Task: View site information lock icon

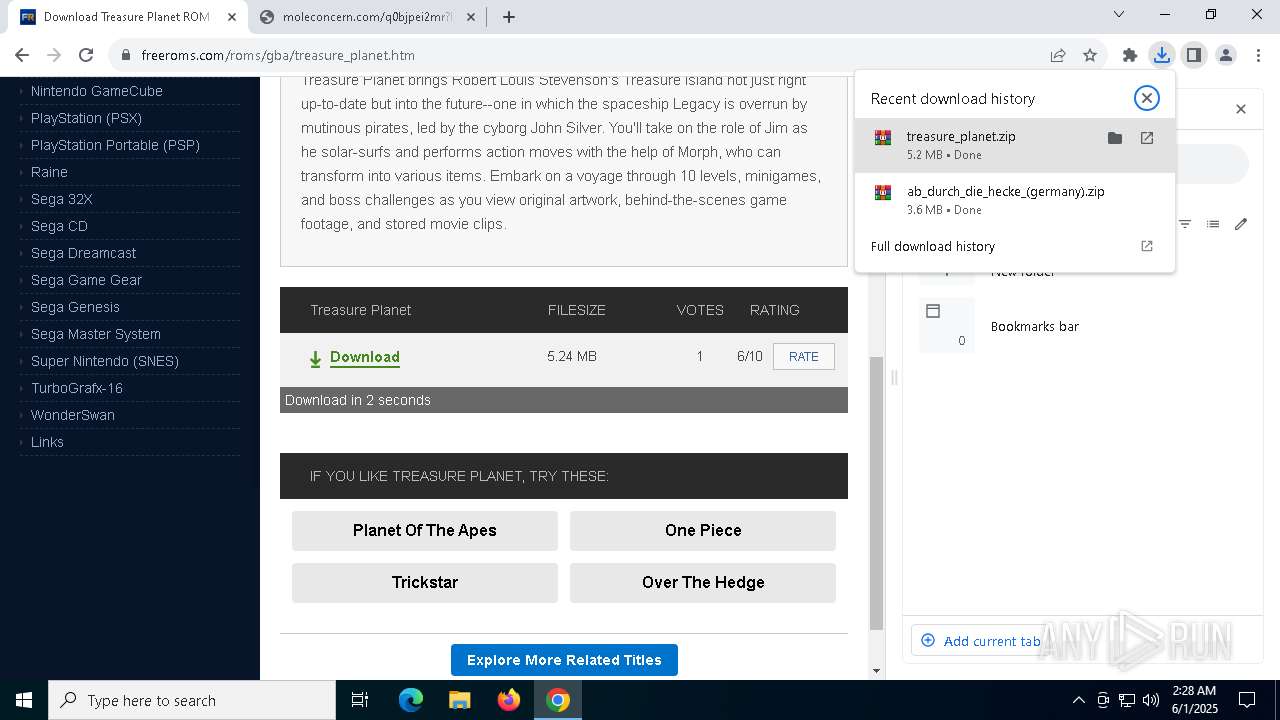Action: 126,55
